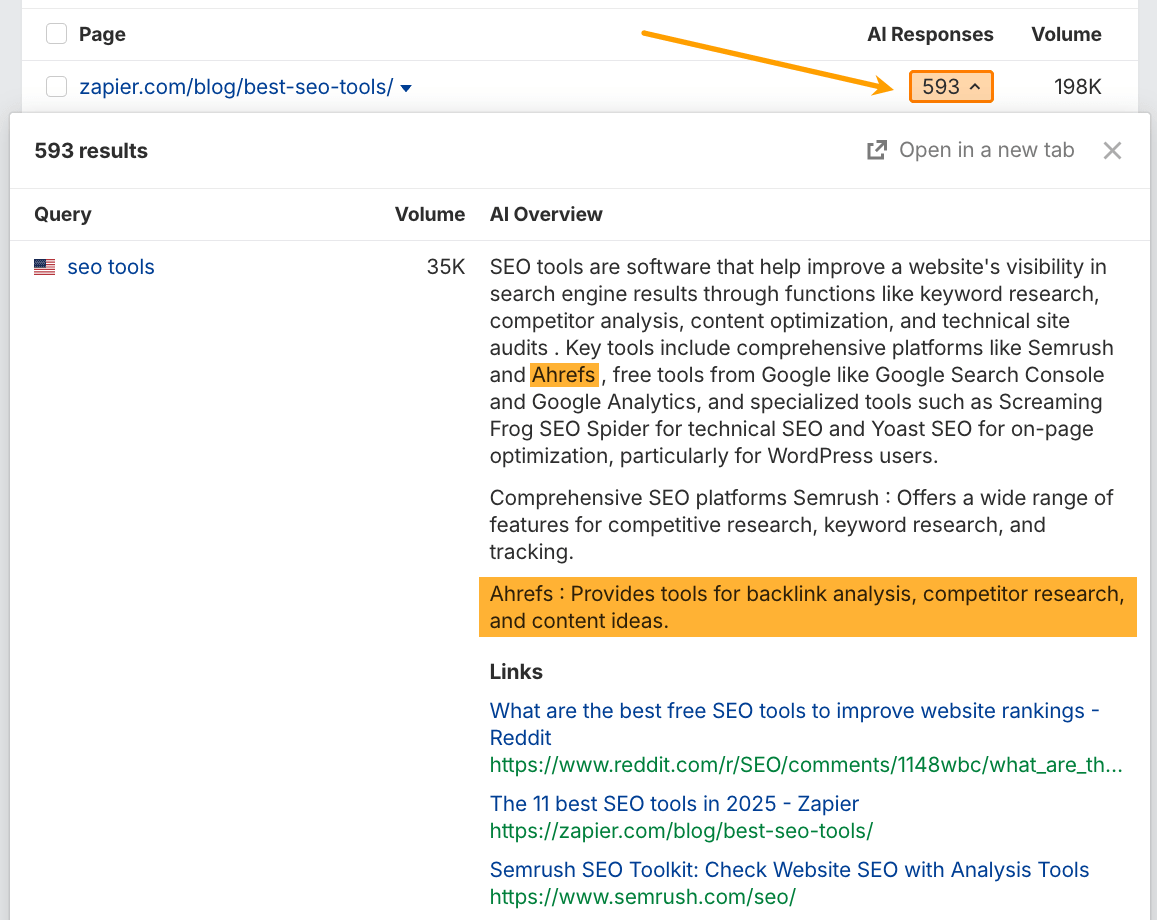Click the external link icon beside Open in a new tab

coord(876,150)
